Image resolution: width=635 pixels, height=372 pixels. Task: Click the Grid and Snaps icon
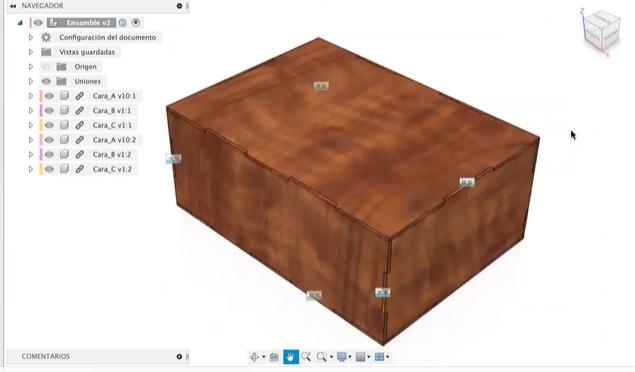pyautogui.click(x=360, y=357)
